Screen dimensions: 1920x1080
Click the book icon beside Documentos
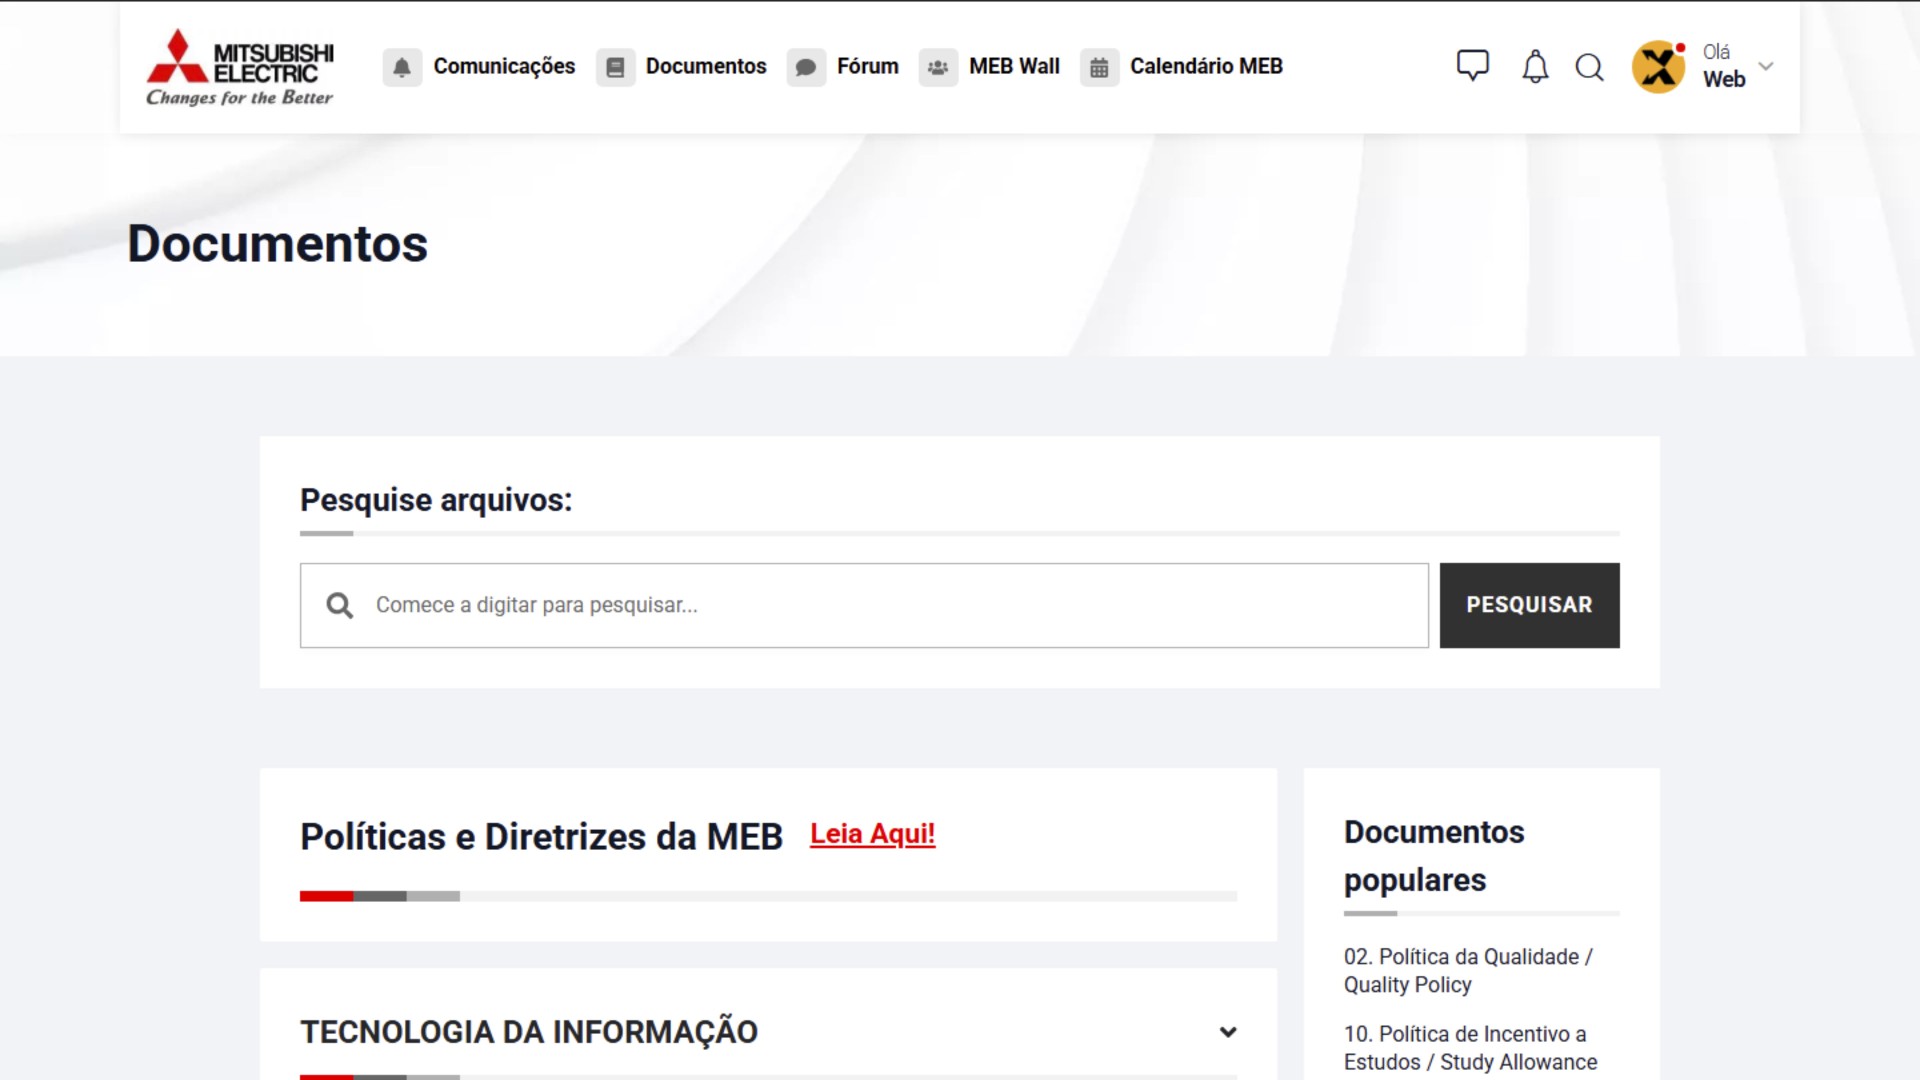pos(615,67)
